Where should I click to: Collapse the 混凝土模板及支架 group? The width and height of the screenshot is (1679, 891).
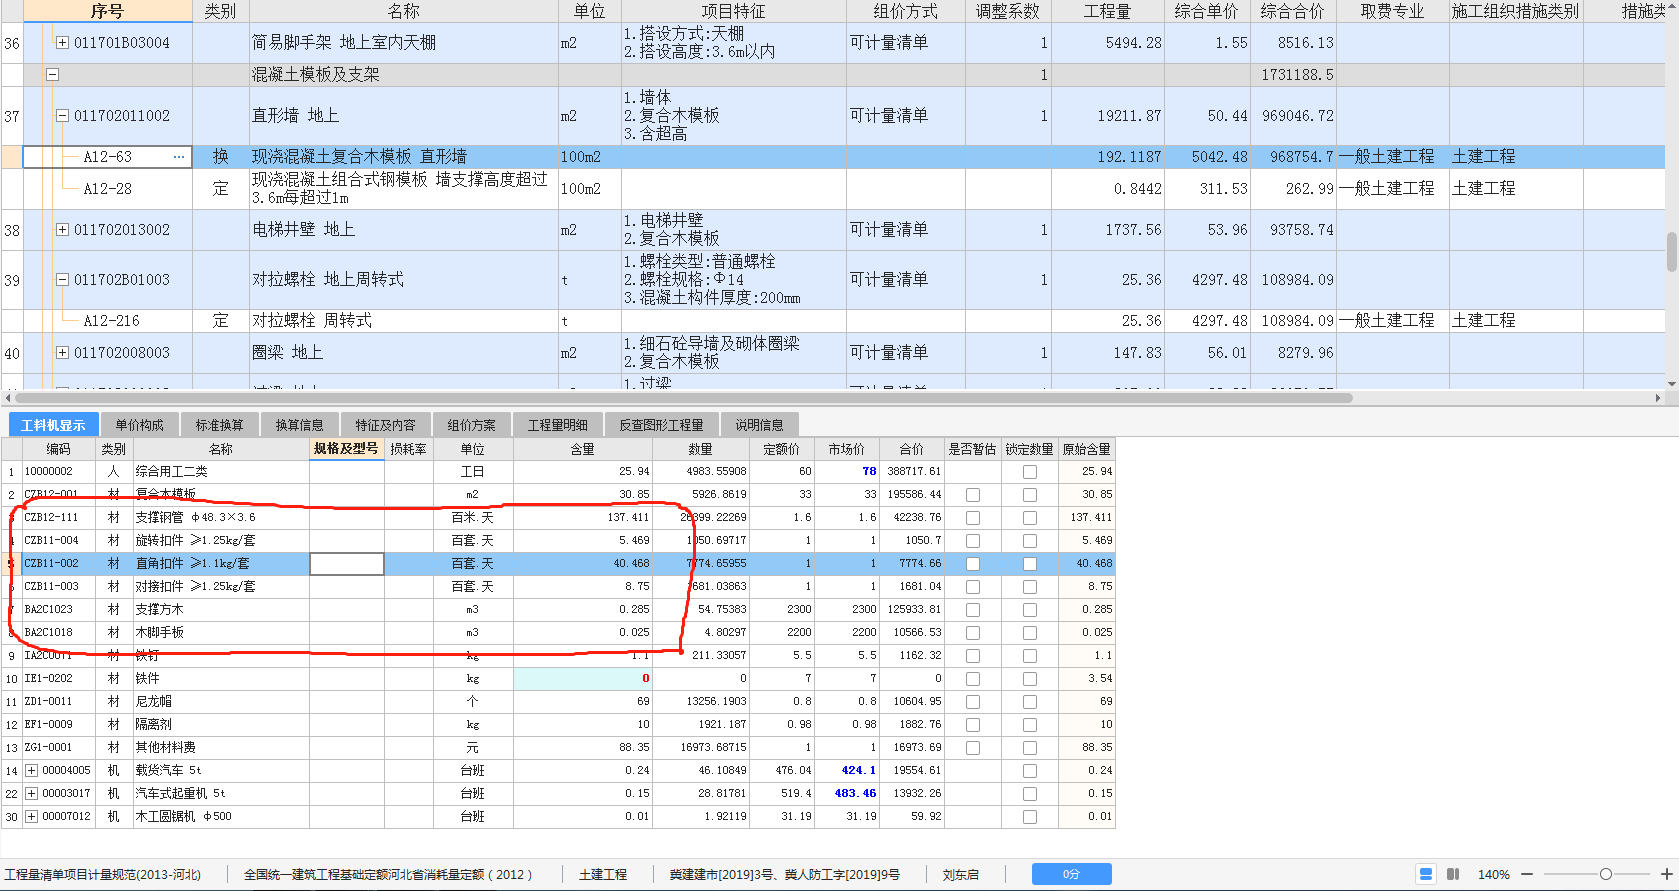pyautogui.click(x=52, y=75)
